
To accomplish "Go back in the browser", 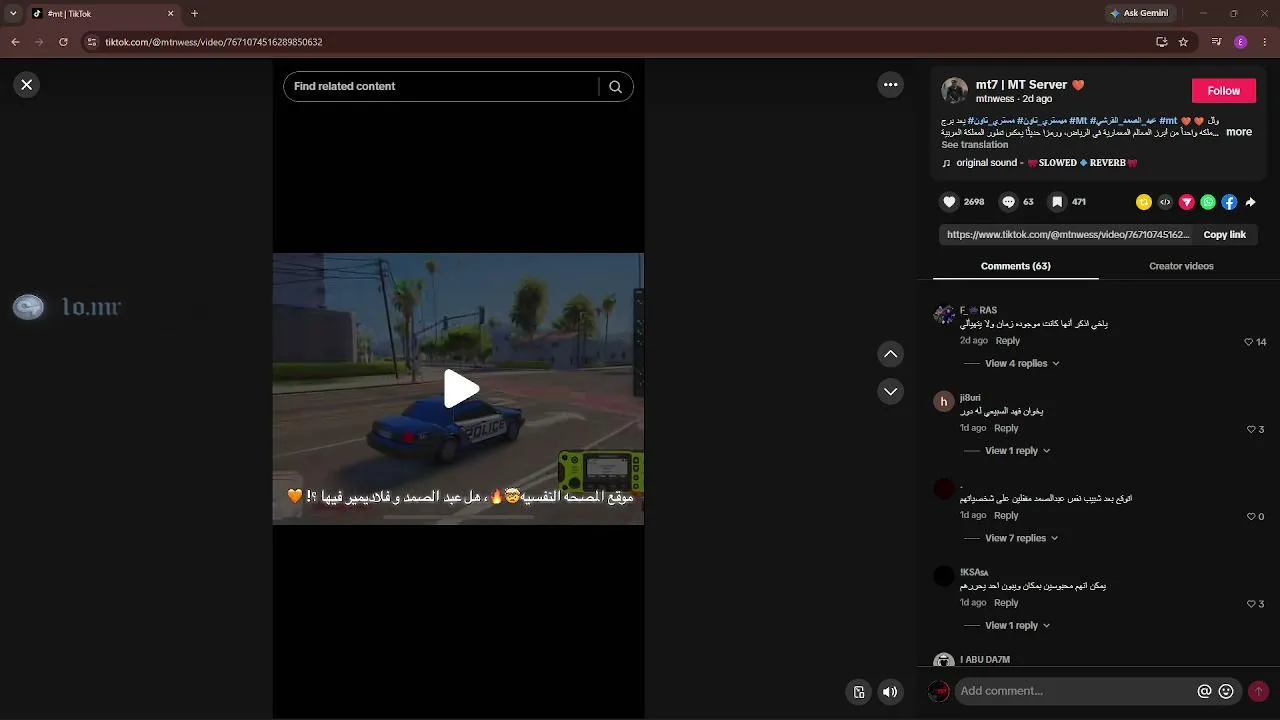I will pos(15,42).
